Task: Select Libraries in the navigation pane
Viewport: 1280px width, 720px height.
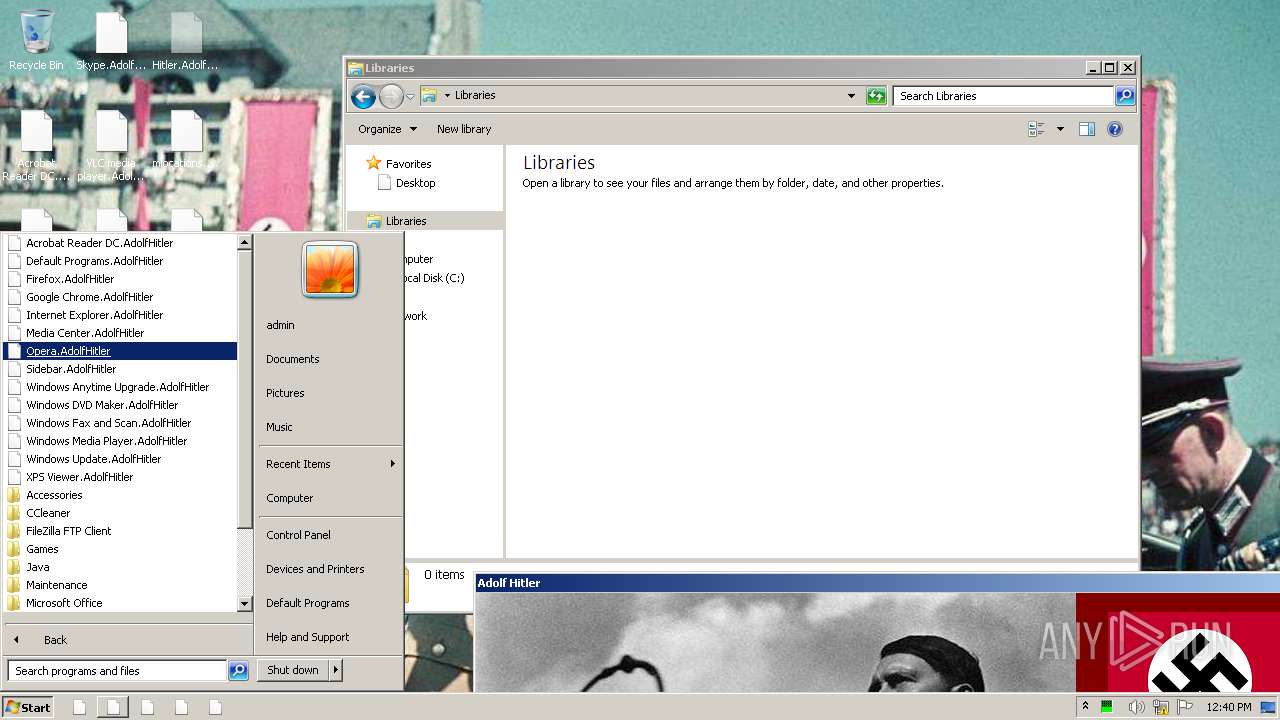Action: point(406,221)
